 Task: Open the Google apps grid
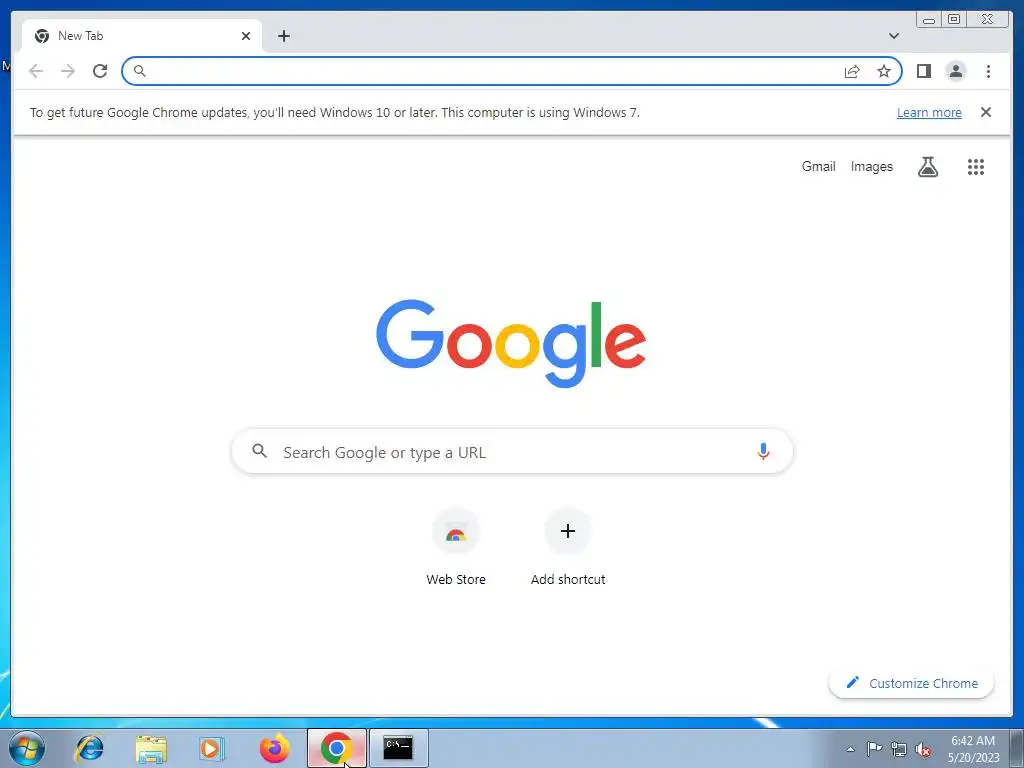click(976, 167)
